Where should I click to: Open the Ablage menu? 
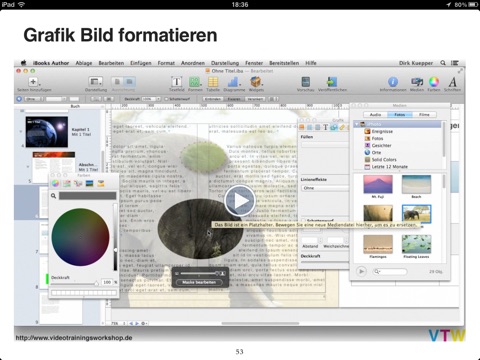pos(84,63)
